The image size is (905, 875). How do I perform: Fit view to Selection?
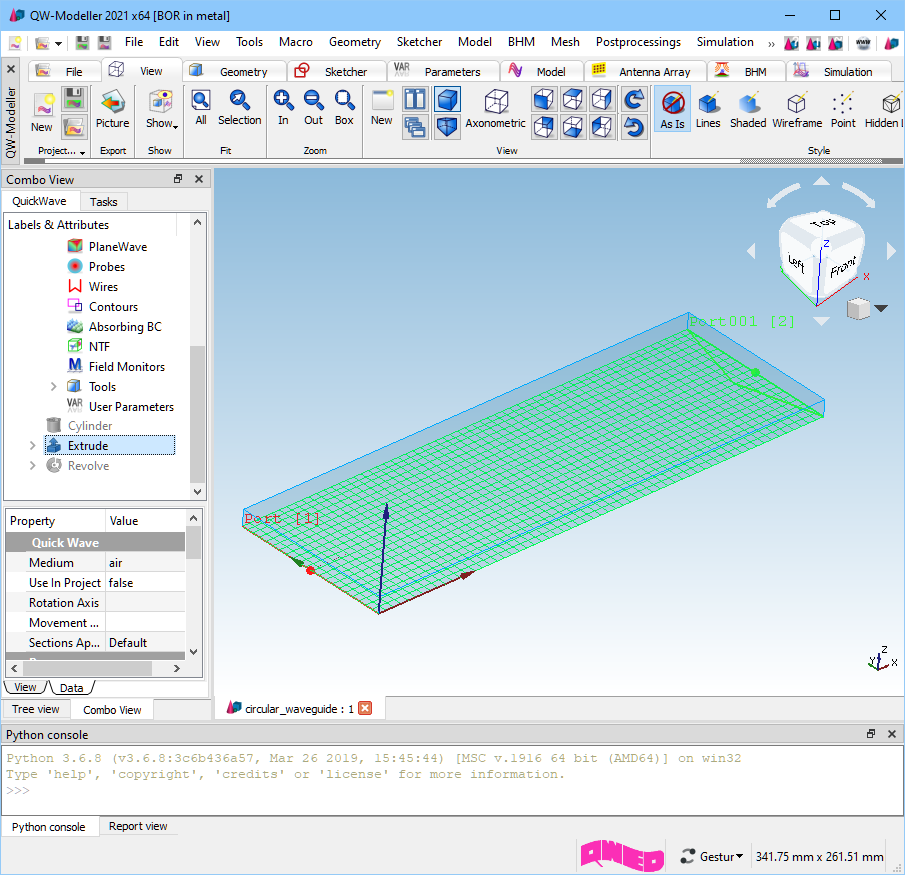click(x=240, y=108)
